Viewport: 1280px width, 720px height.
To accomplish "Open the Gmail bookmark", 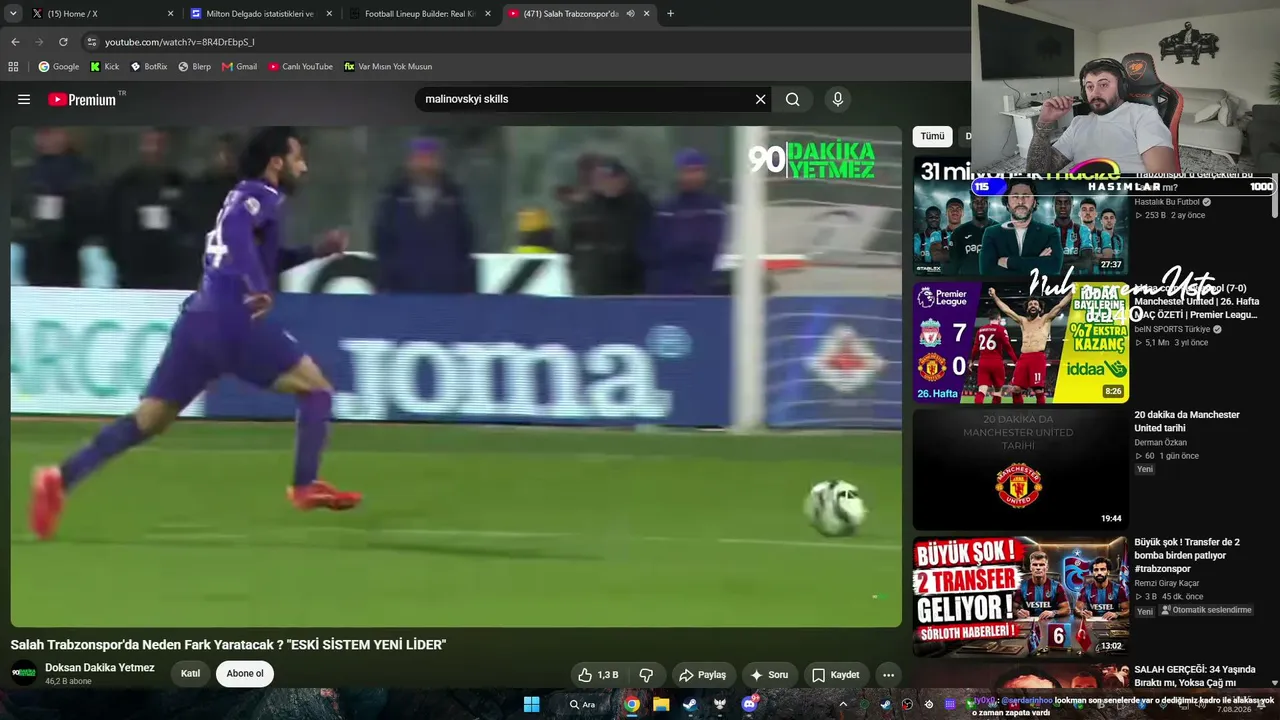I will [240, 67].
